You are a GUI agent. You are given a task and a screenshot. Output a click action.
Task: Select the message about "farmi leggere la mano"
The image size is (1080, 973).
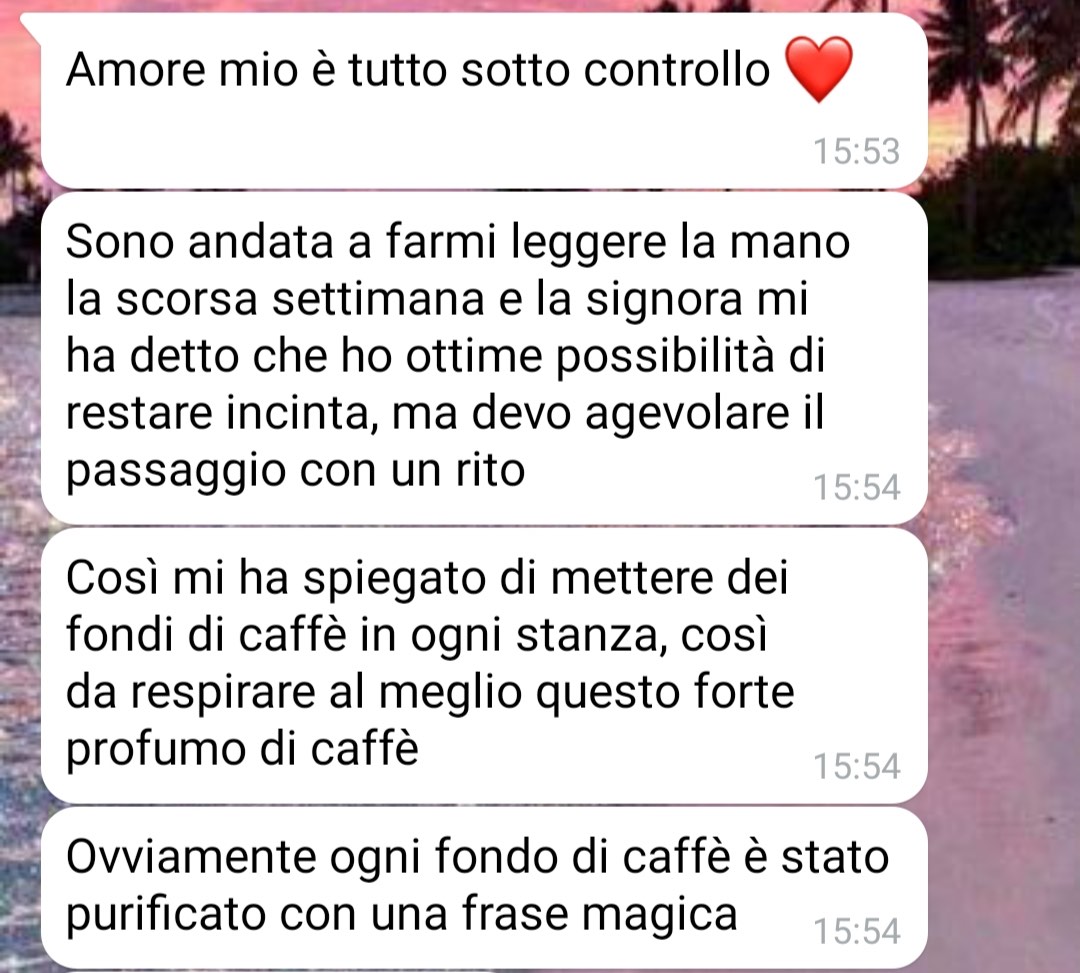click(x=484, y=358)
